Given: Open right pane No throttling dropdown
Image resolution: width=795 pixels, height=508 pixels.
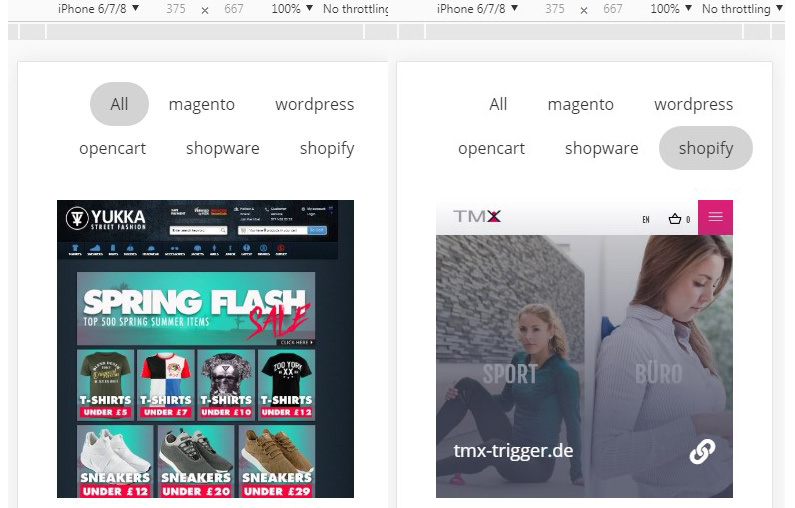Looking at the screenshot, I should [x=742, y=9].
